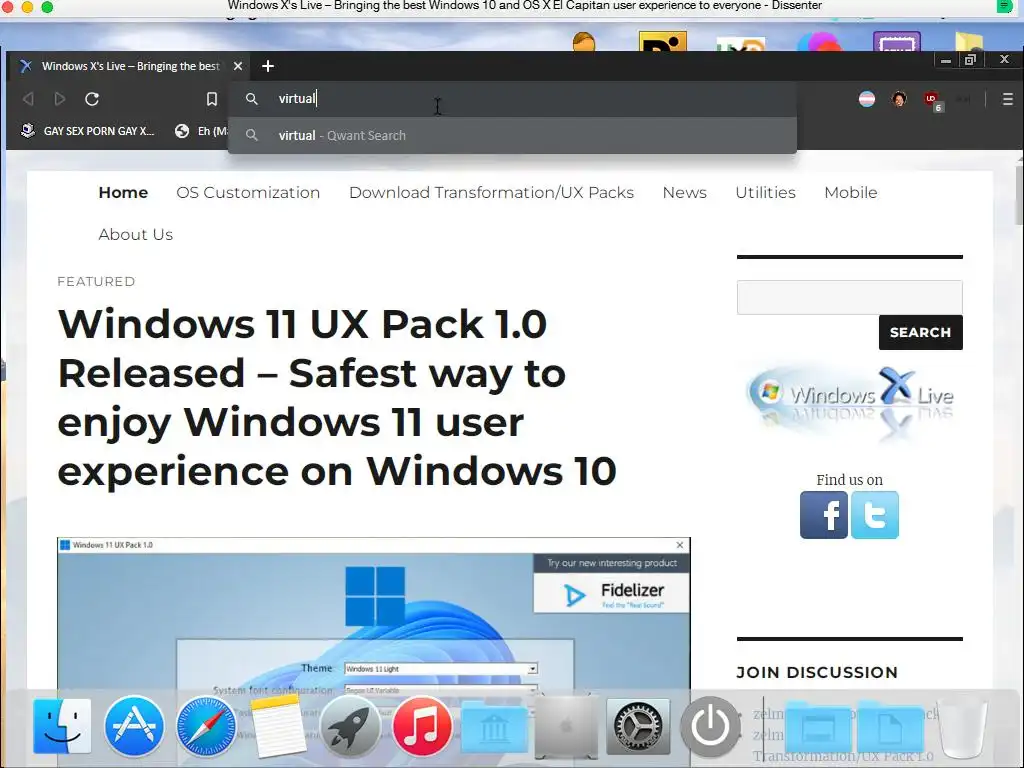Screen dimensions: 1024x768
Task: Launch Safari from the dock
Action: (206, 726)
